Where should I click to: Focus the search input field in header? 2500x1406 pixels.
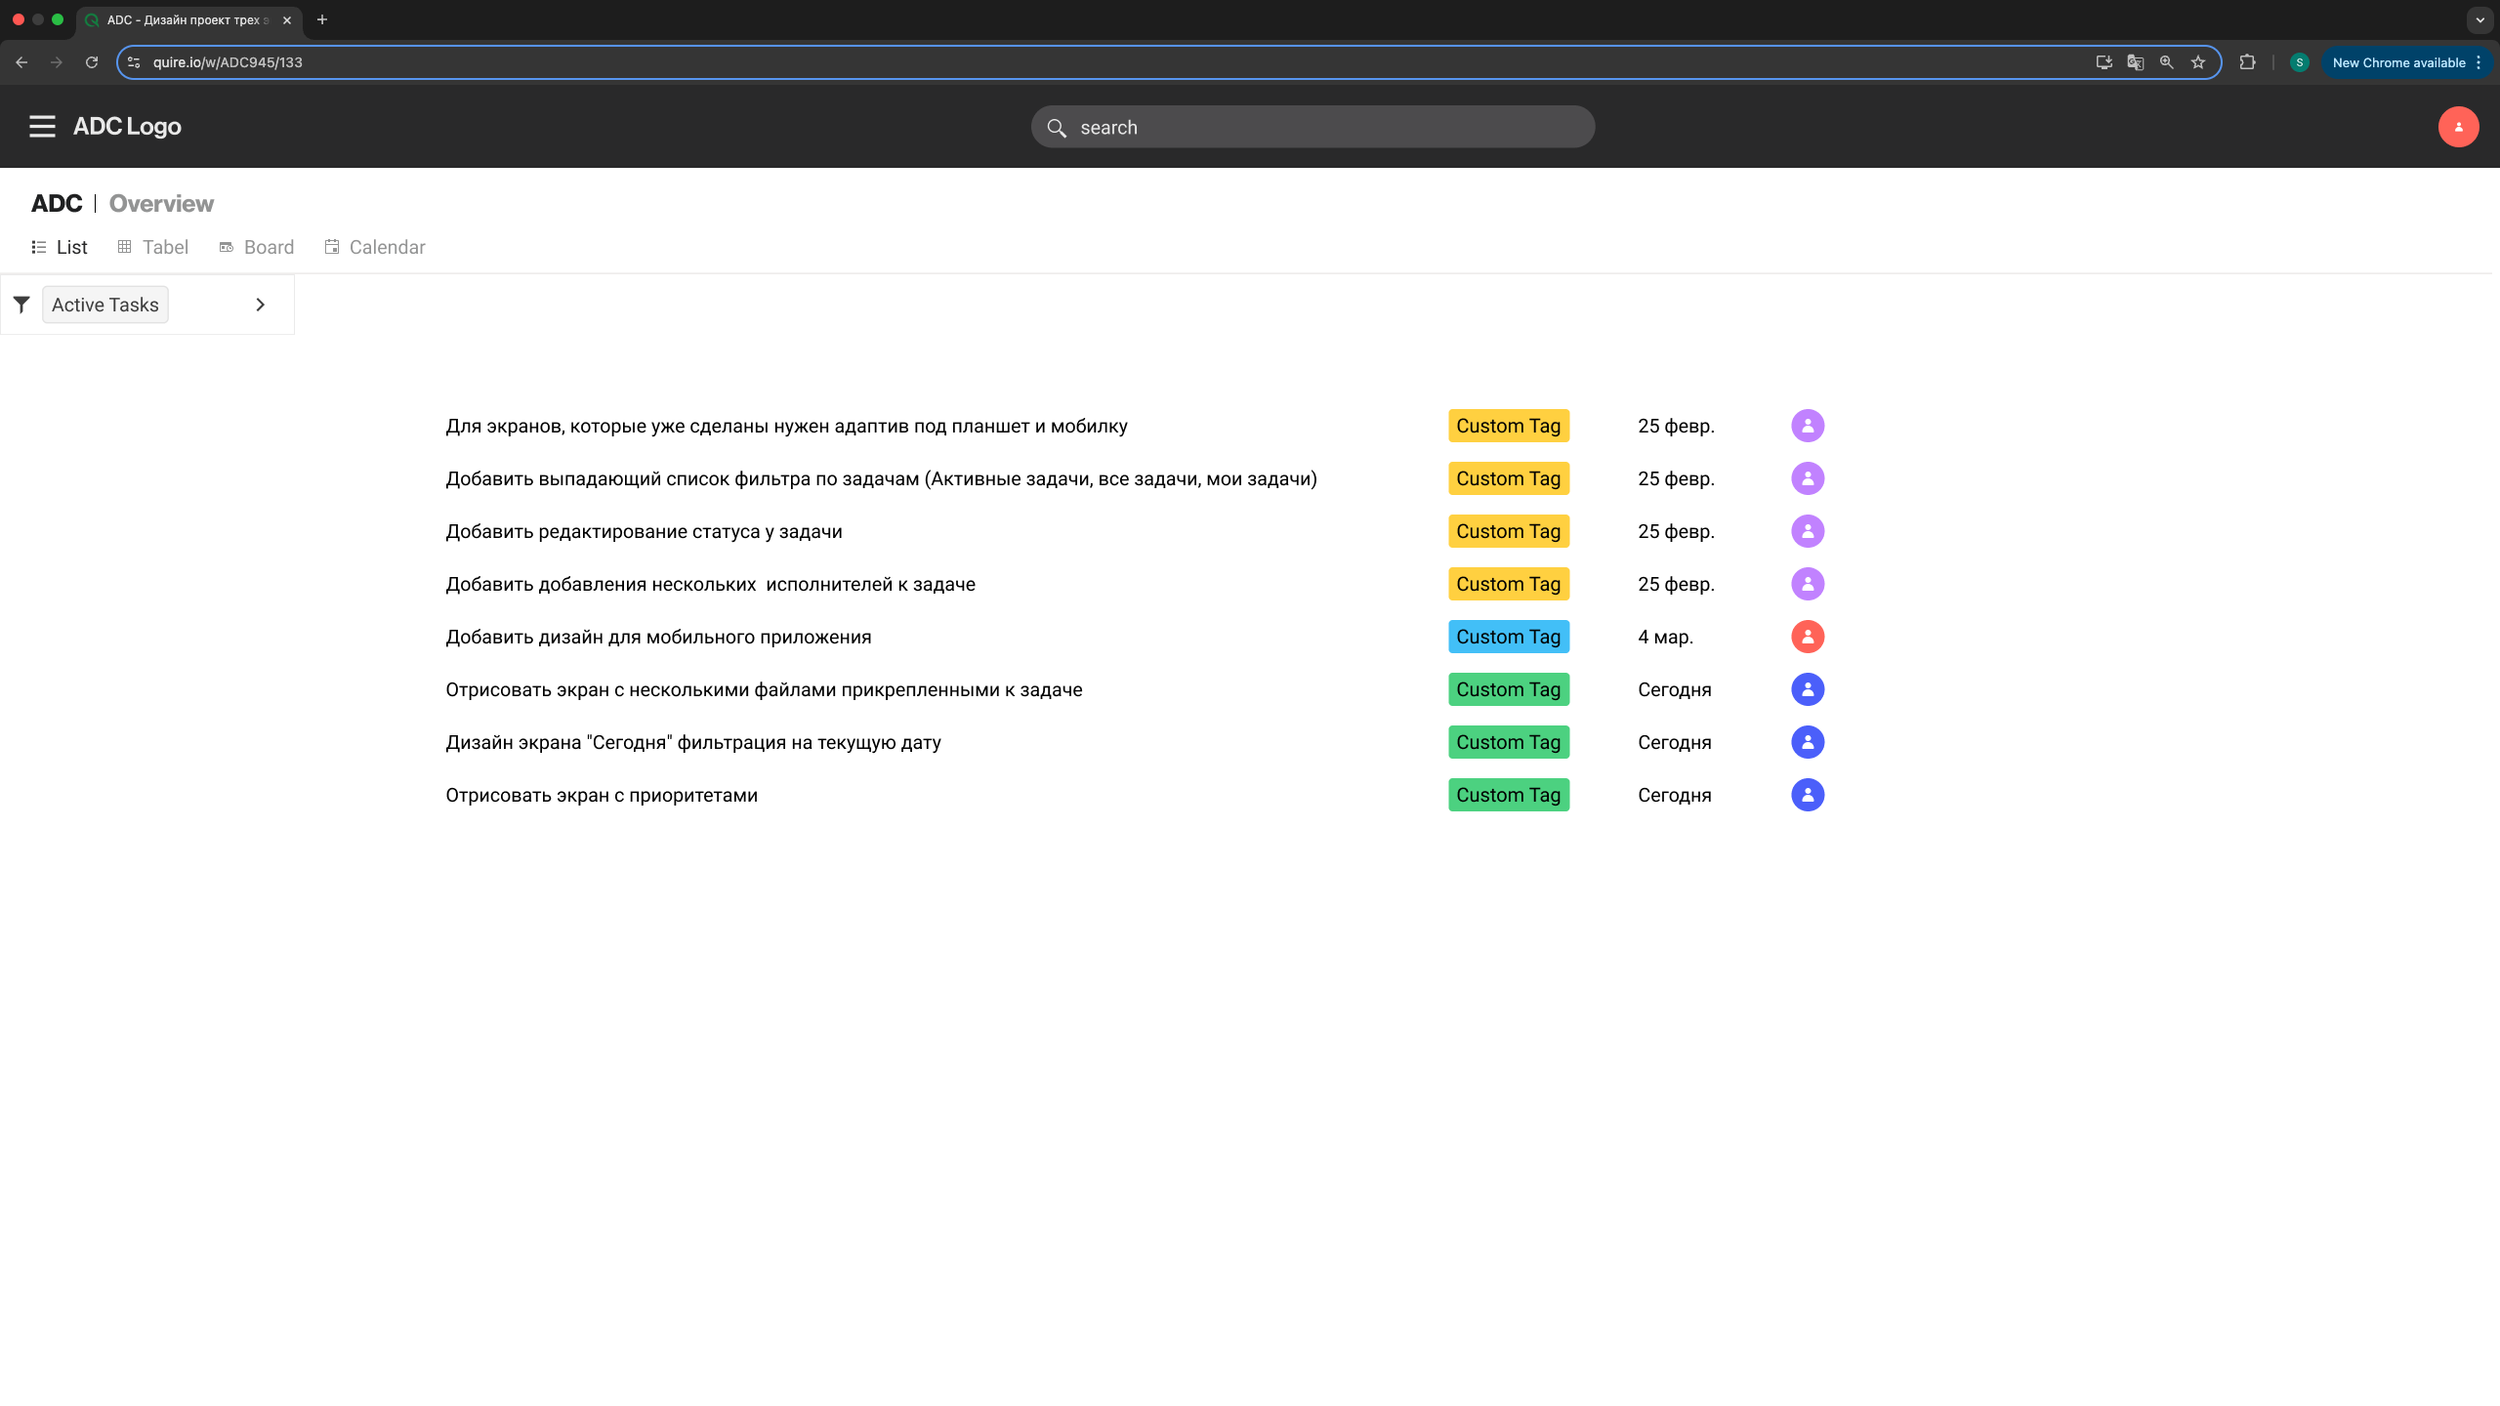point(1312,127)
